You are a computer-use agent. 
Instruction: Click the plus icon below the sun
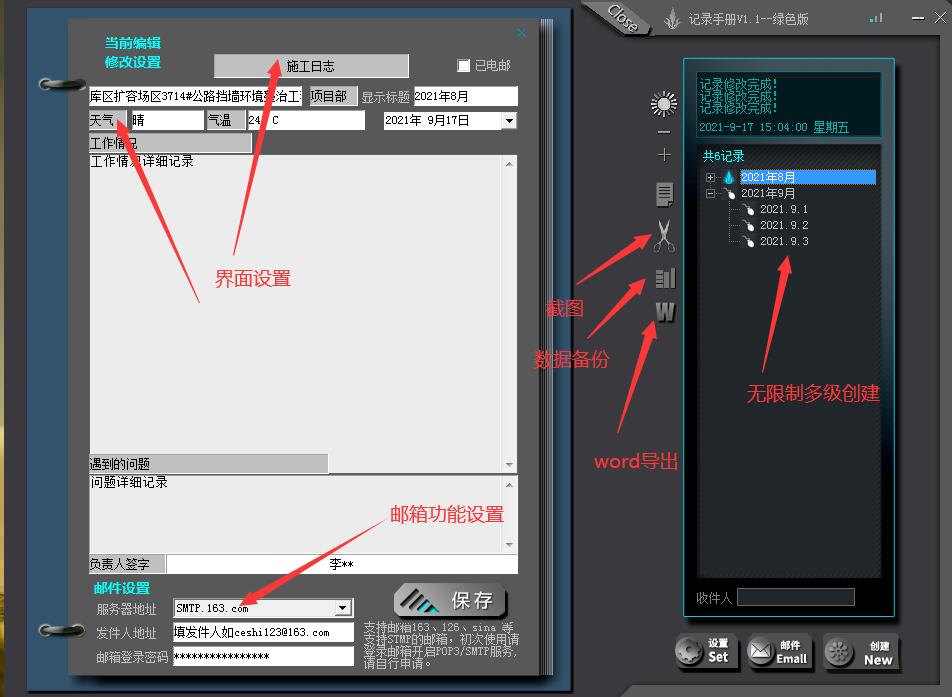point(664,155)
